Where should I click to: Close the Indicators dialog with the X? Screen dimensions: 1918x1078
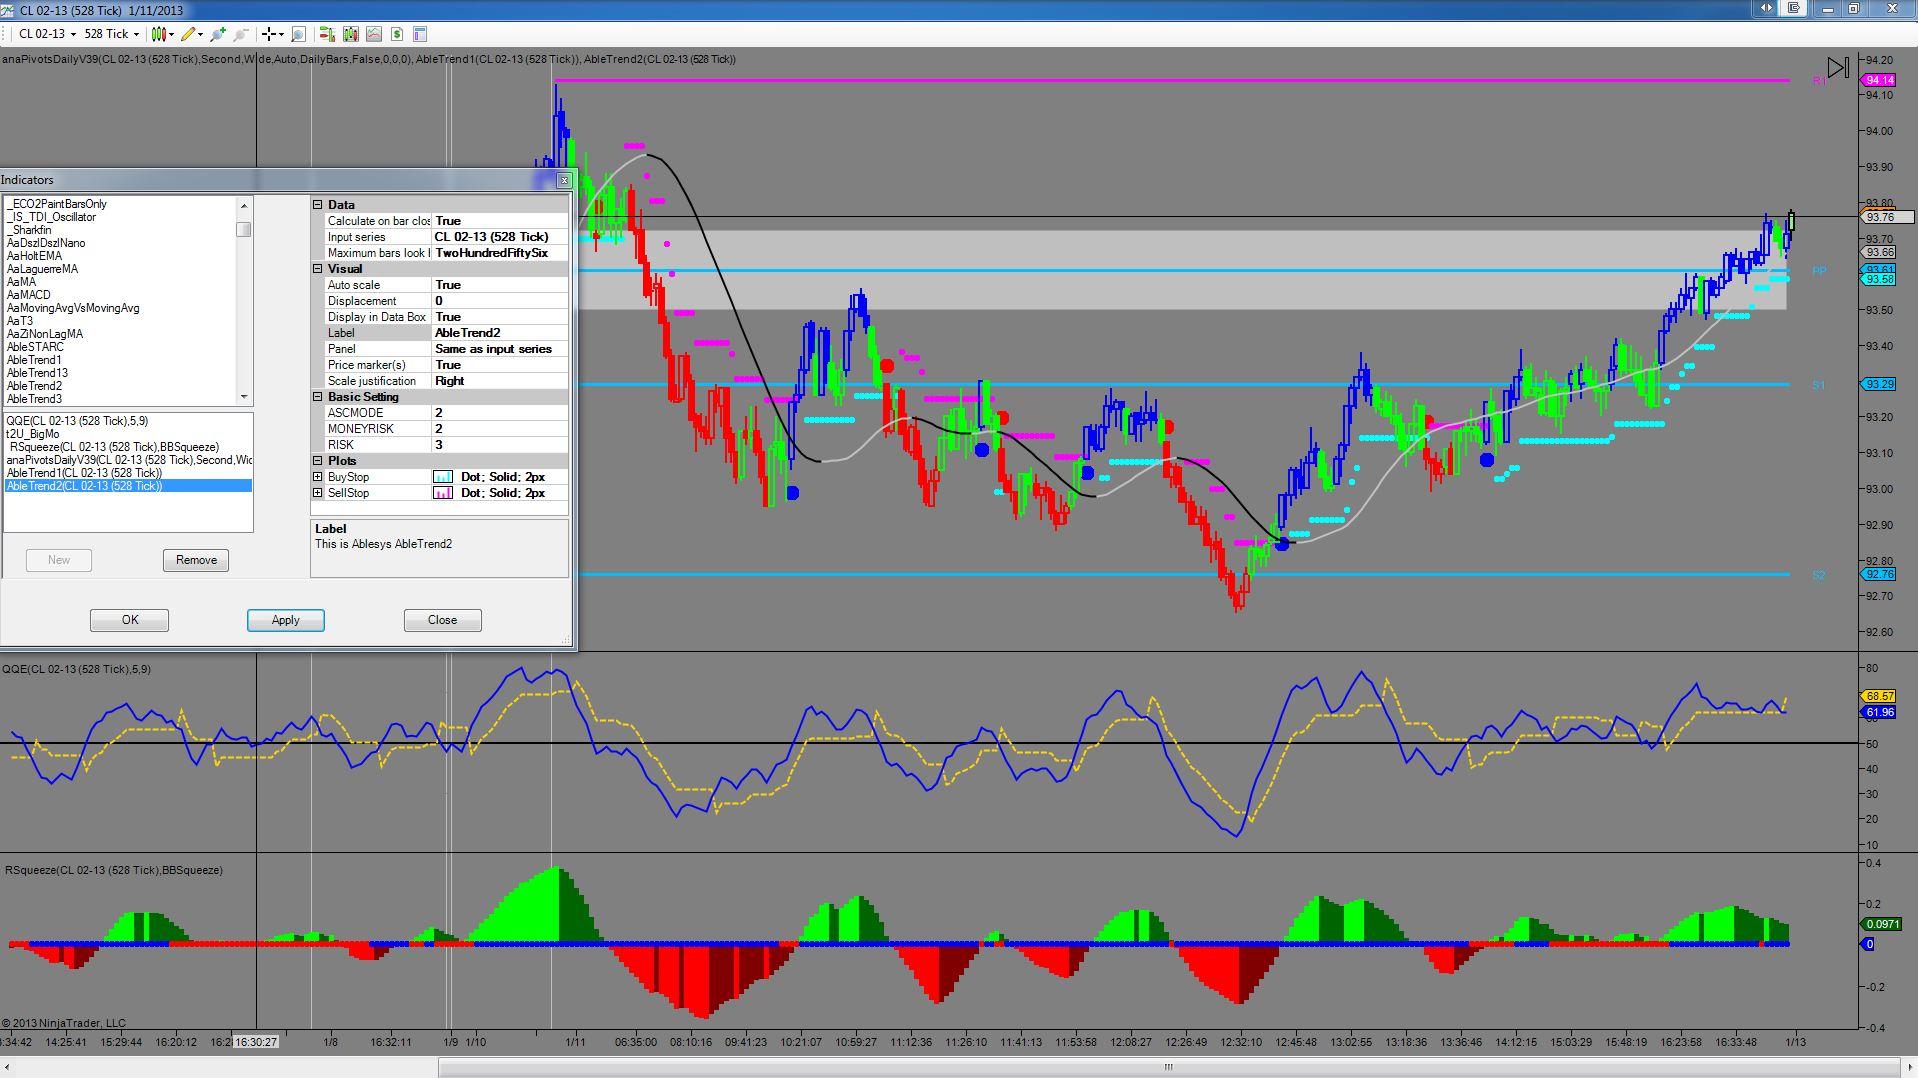point(564,180)
